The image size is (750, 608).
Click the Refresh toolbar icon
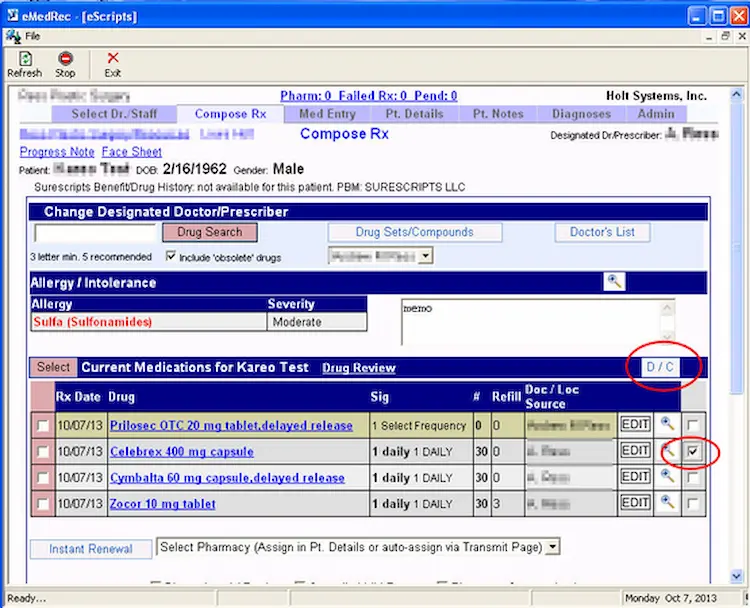[24, 59]
